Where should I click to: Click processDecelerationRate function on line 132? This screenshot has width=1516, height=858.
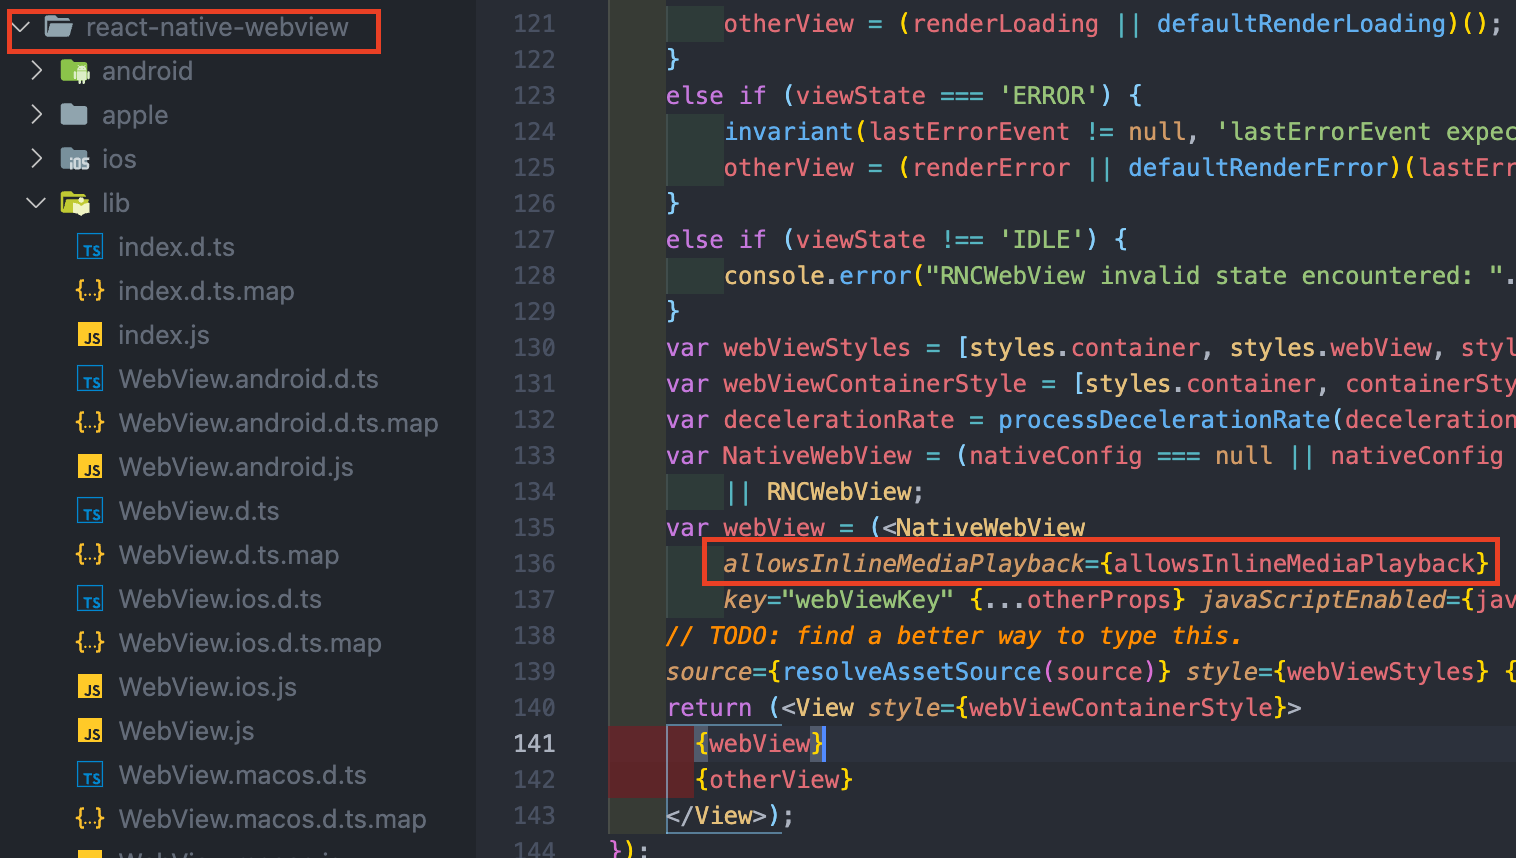pos(1164,419)
